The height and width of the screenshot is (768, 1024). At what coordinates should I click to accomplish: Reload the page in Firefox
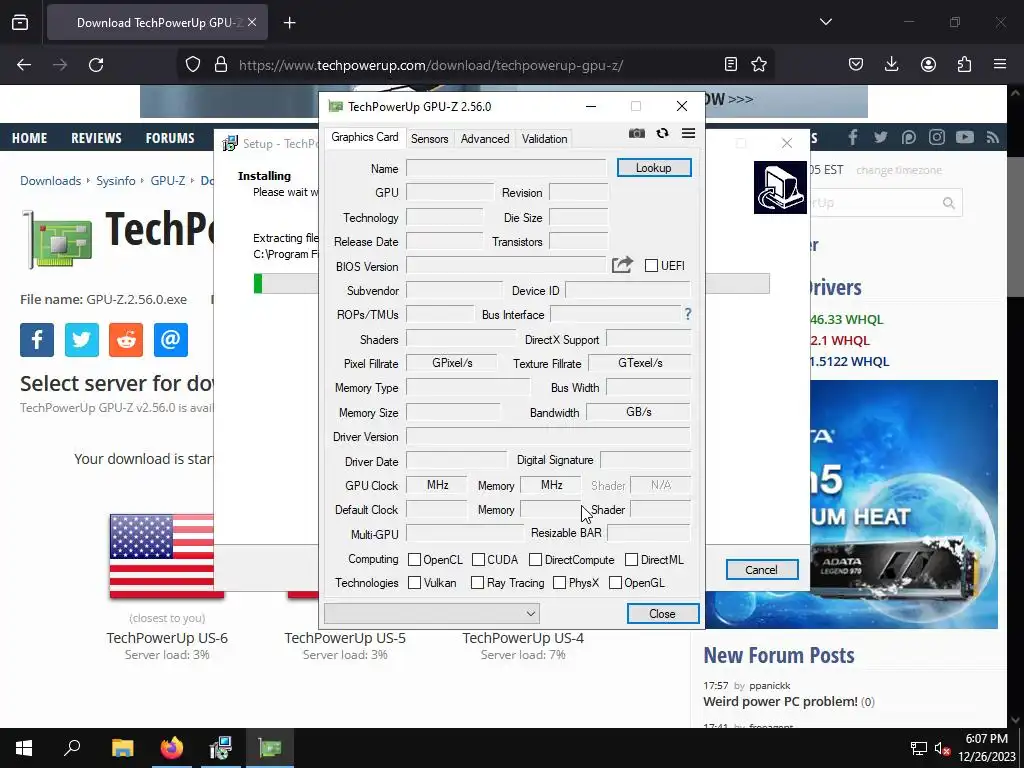(x=96, y=64)
